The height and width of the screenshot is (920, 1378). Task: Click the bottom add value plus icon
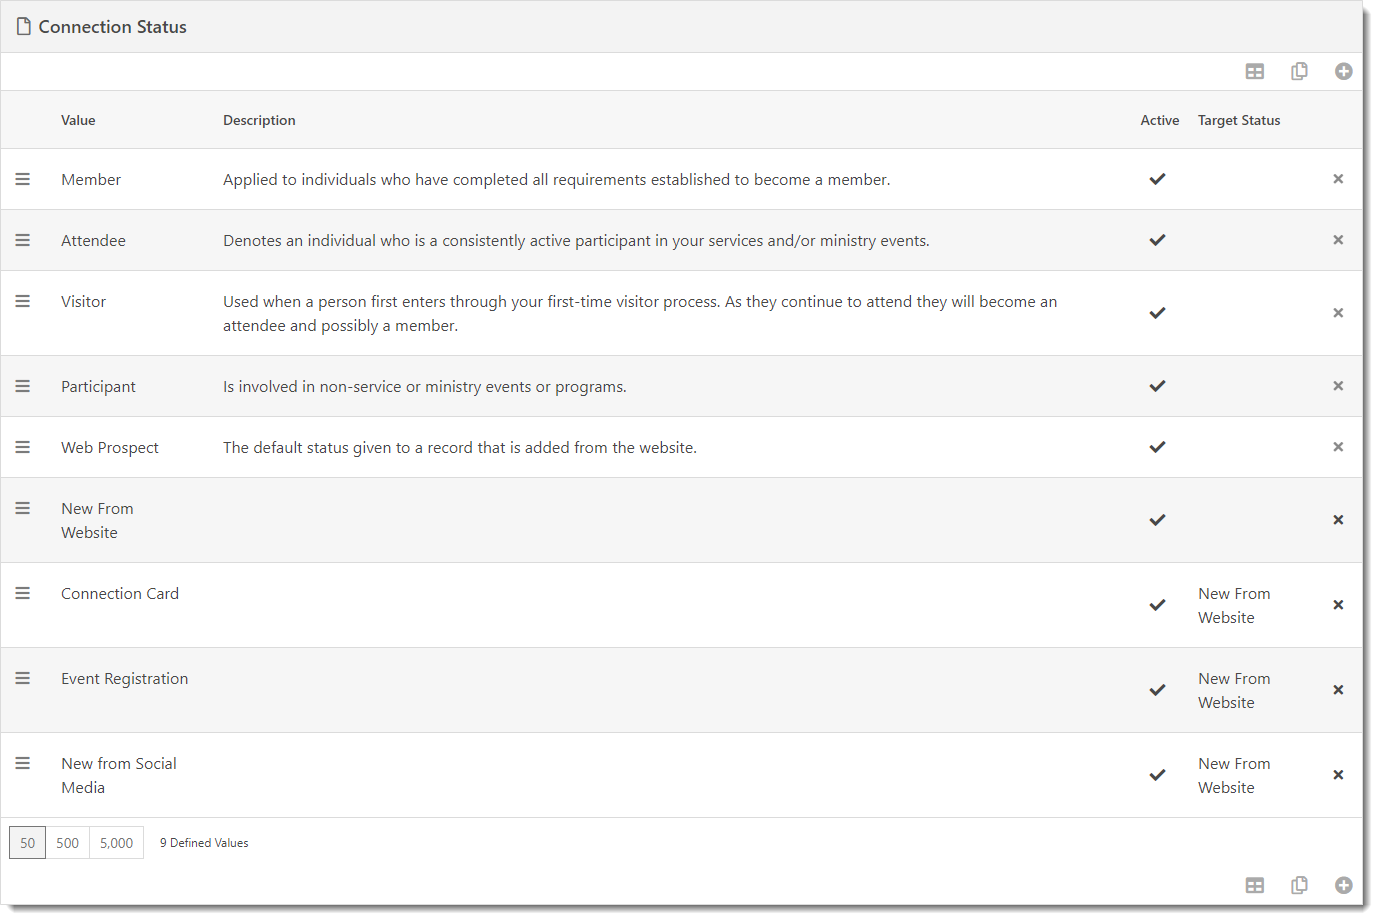[x=1343, y=885]
